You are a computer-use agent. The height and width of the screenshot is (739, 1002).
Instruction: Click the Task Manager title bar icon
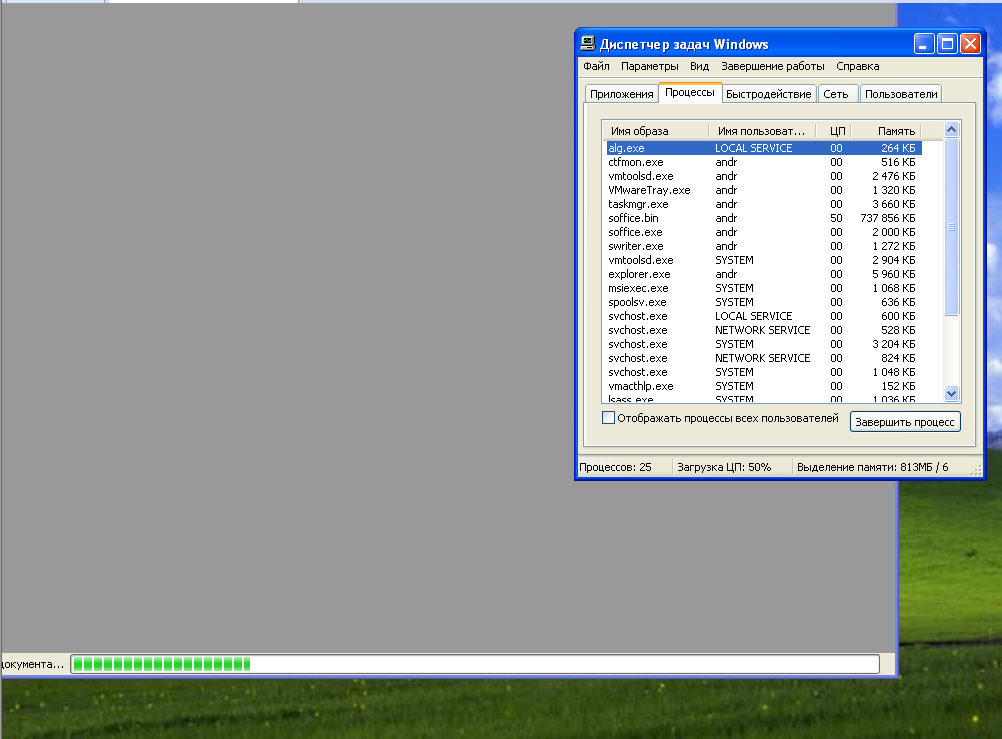587,44
